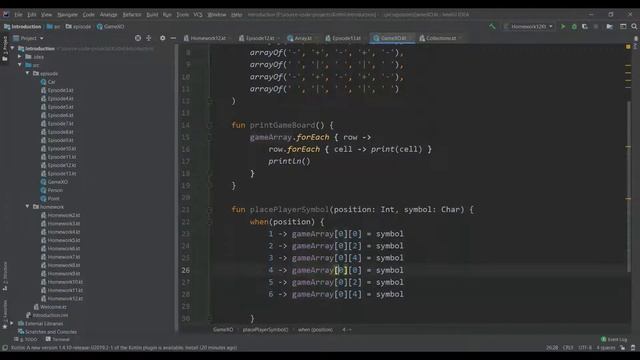Collapse the src folder
The image size is (640, 360).
click(20, 65)
